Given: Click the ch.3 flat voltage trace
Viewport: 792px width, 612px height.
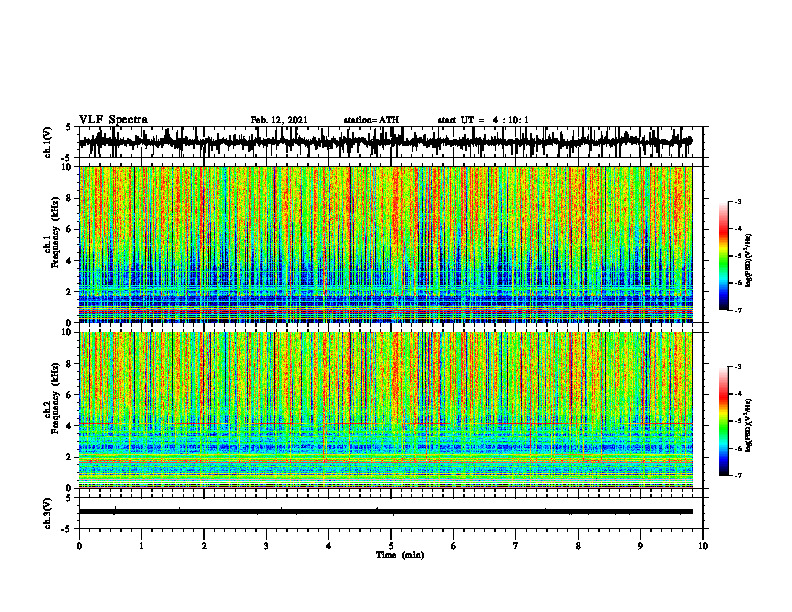Looking at the screenshot, I should click(385, 512).
